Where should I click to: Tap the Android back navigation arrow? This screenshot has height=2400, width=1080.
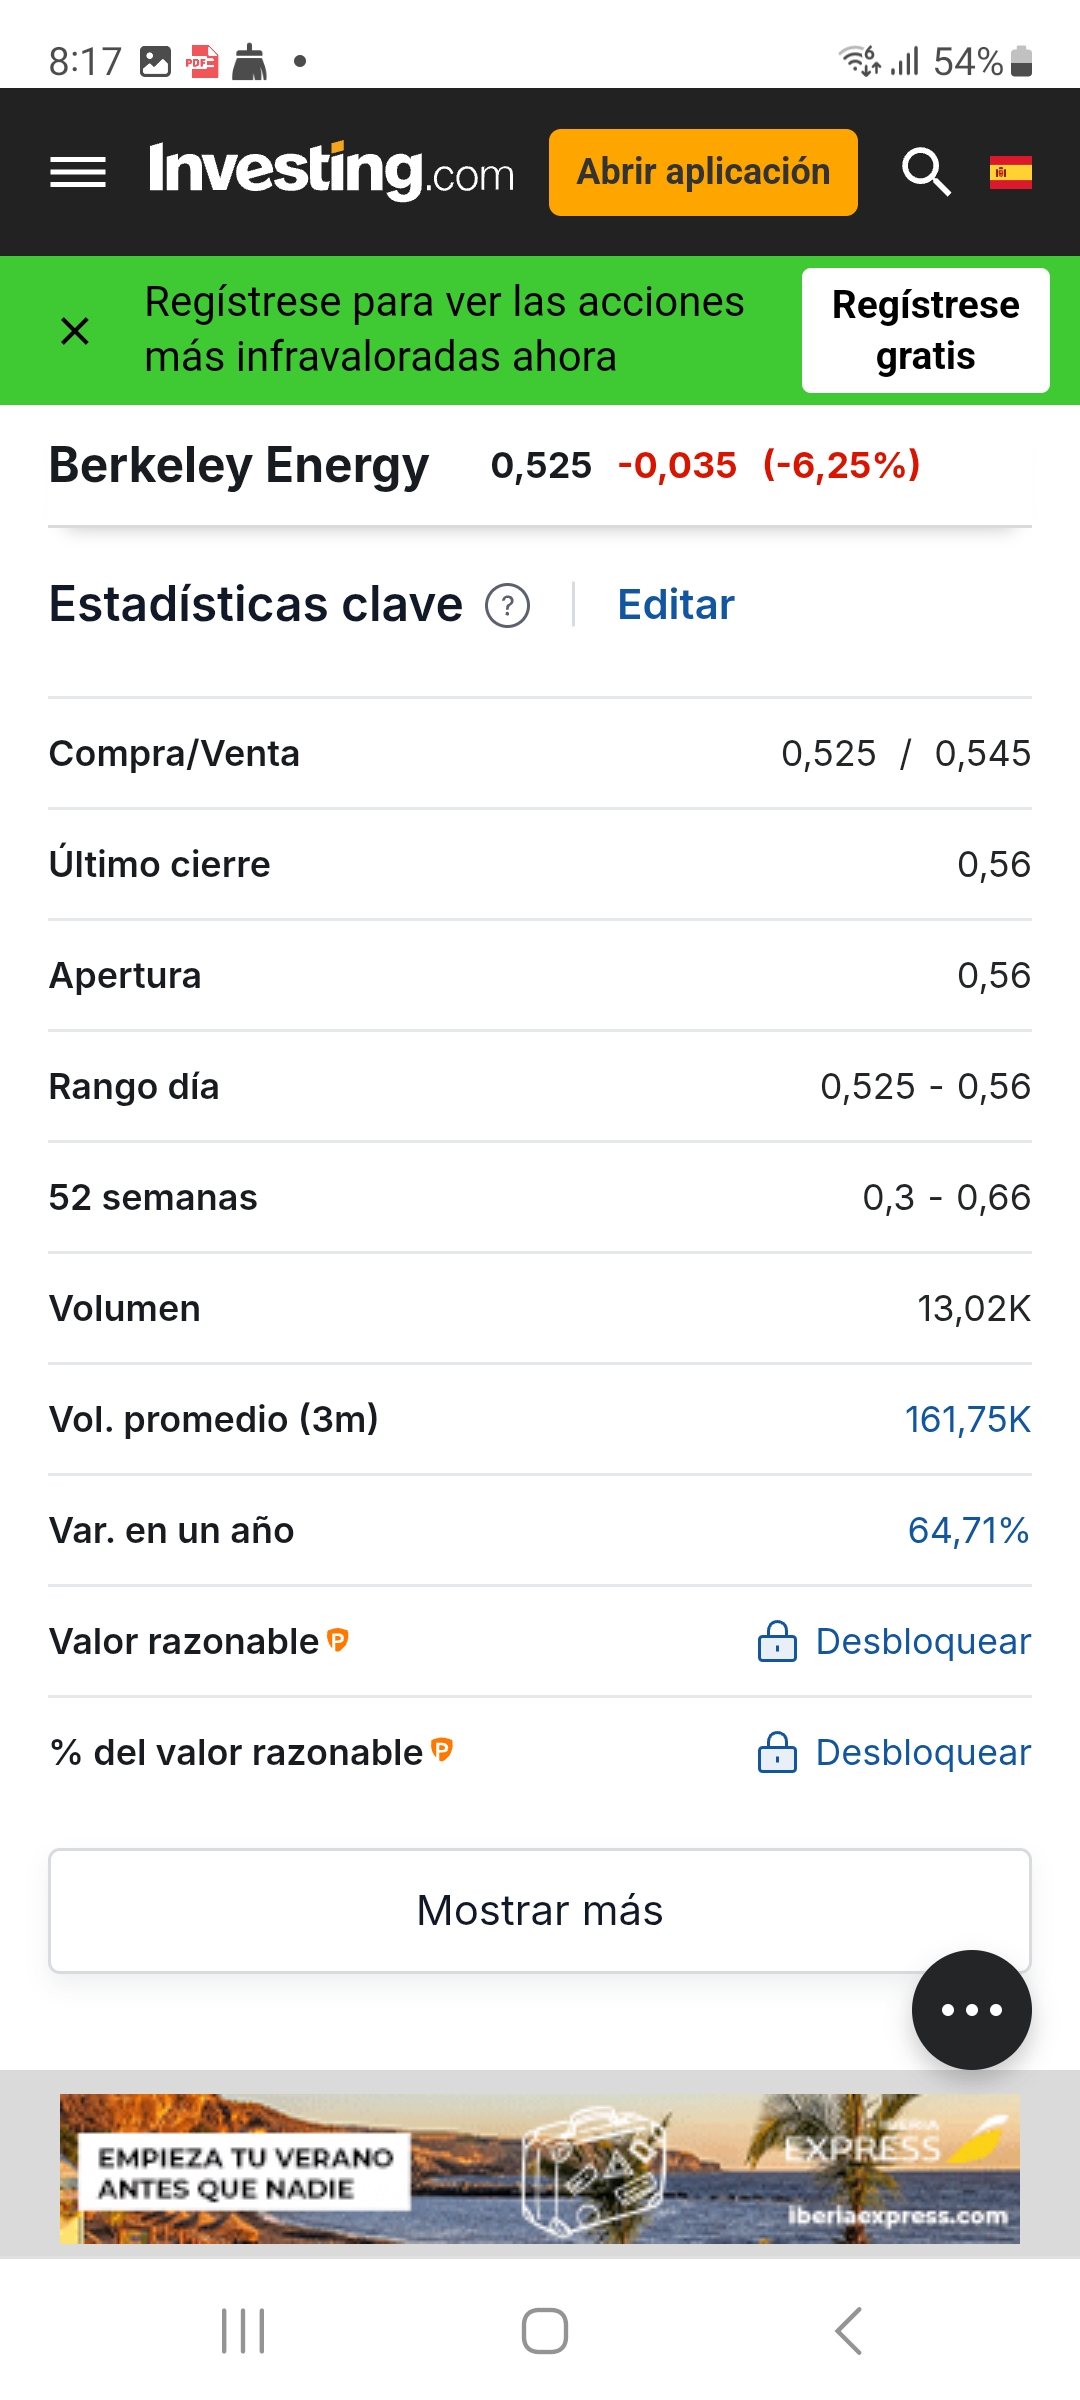[848, 2331]
